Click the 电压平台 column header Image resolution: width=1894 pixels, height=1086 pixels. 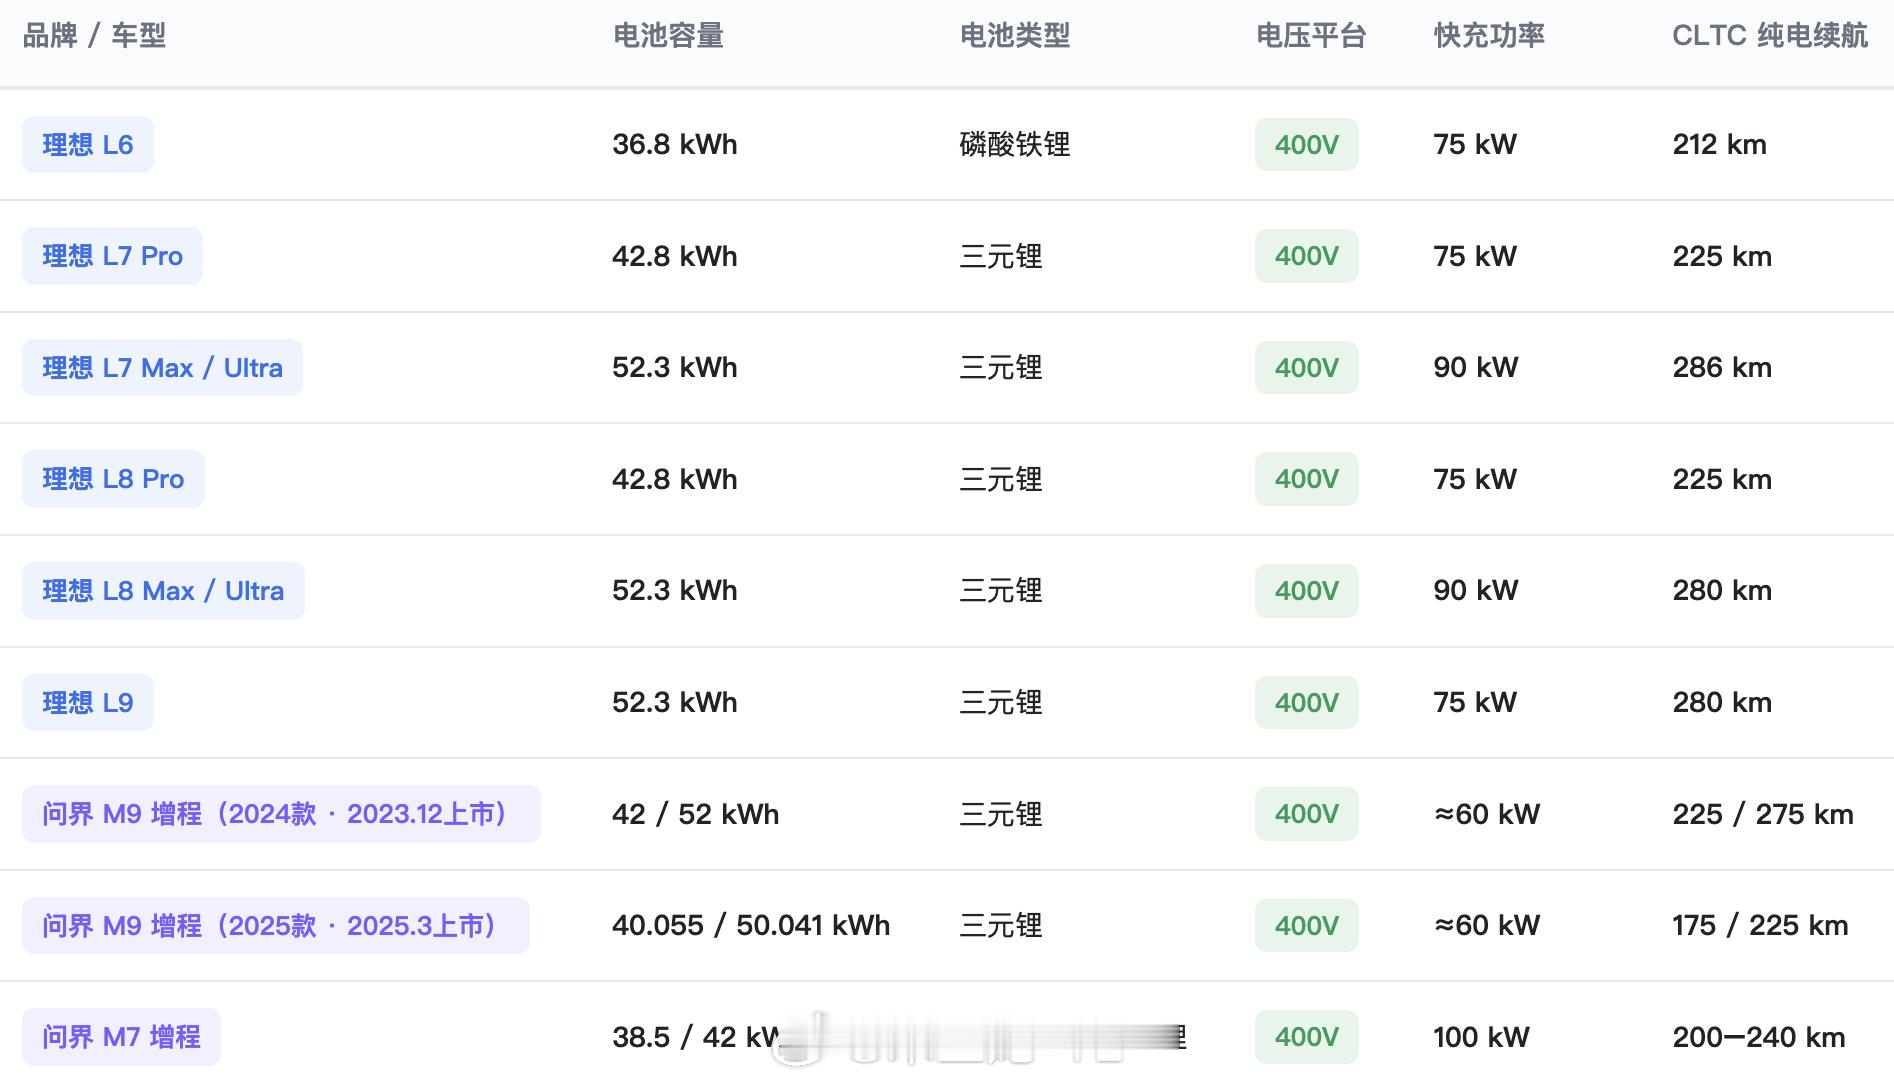tap(1311, 36)
